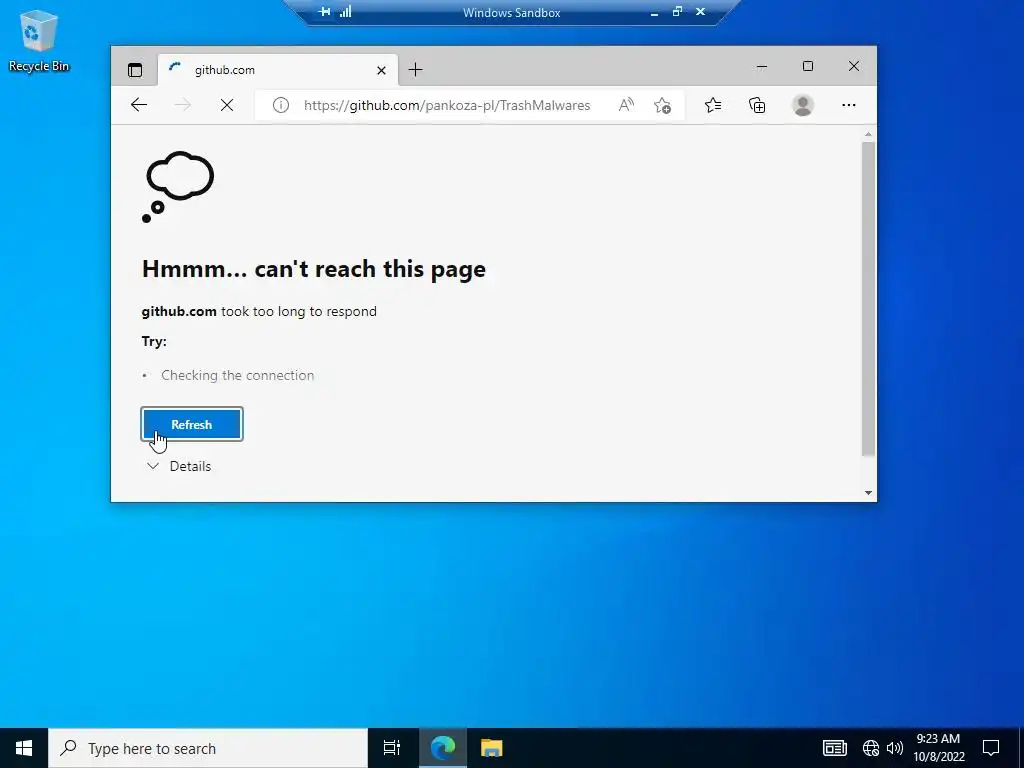The height and width of the screenshot is (768, 1024).
Task: Restore down the Windows Sandbox window
Action: click(677, 12)
